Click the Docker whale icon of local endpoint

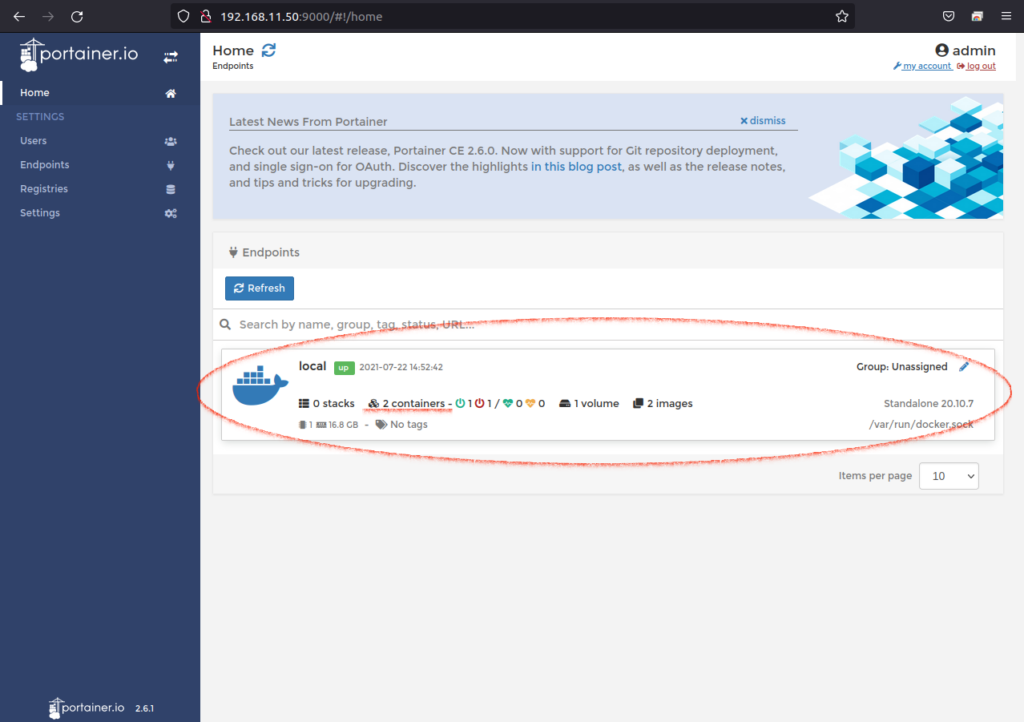point(260,385)
